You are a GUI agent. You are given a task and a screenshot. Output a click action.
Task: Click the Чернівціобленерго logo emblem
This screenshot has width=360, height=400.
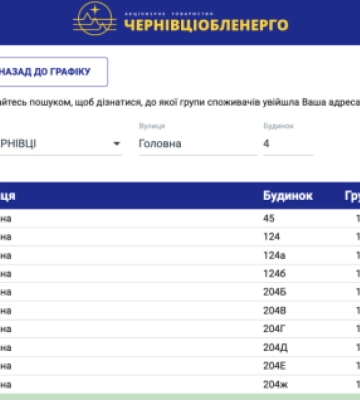pyautogui.click(x=95, y=19)
